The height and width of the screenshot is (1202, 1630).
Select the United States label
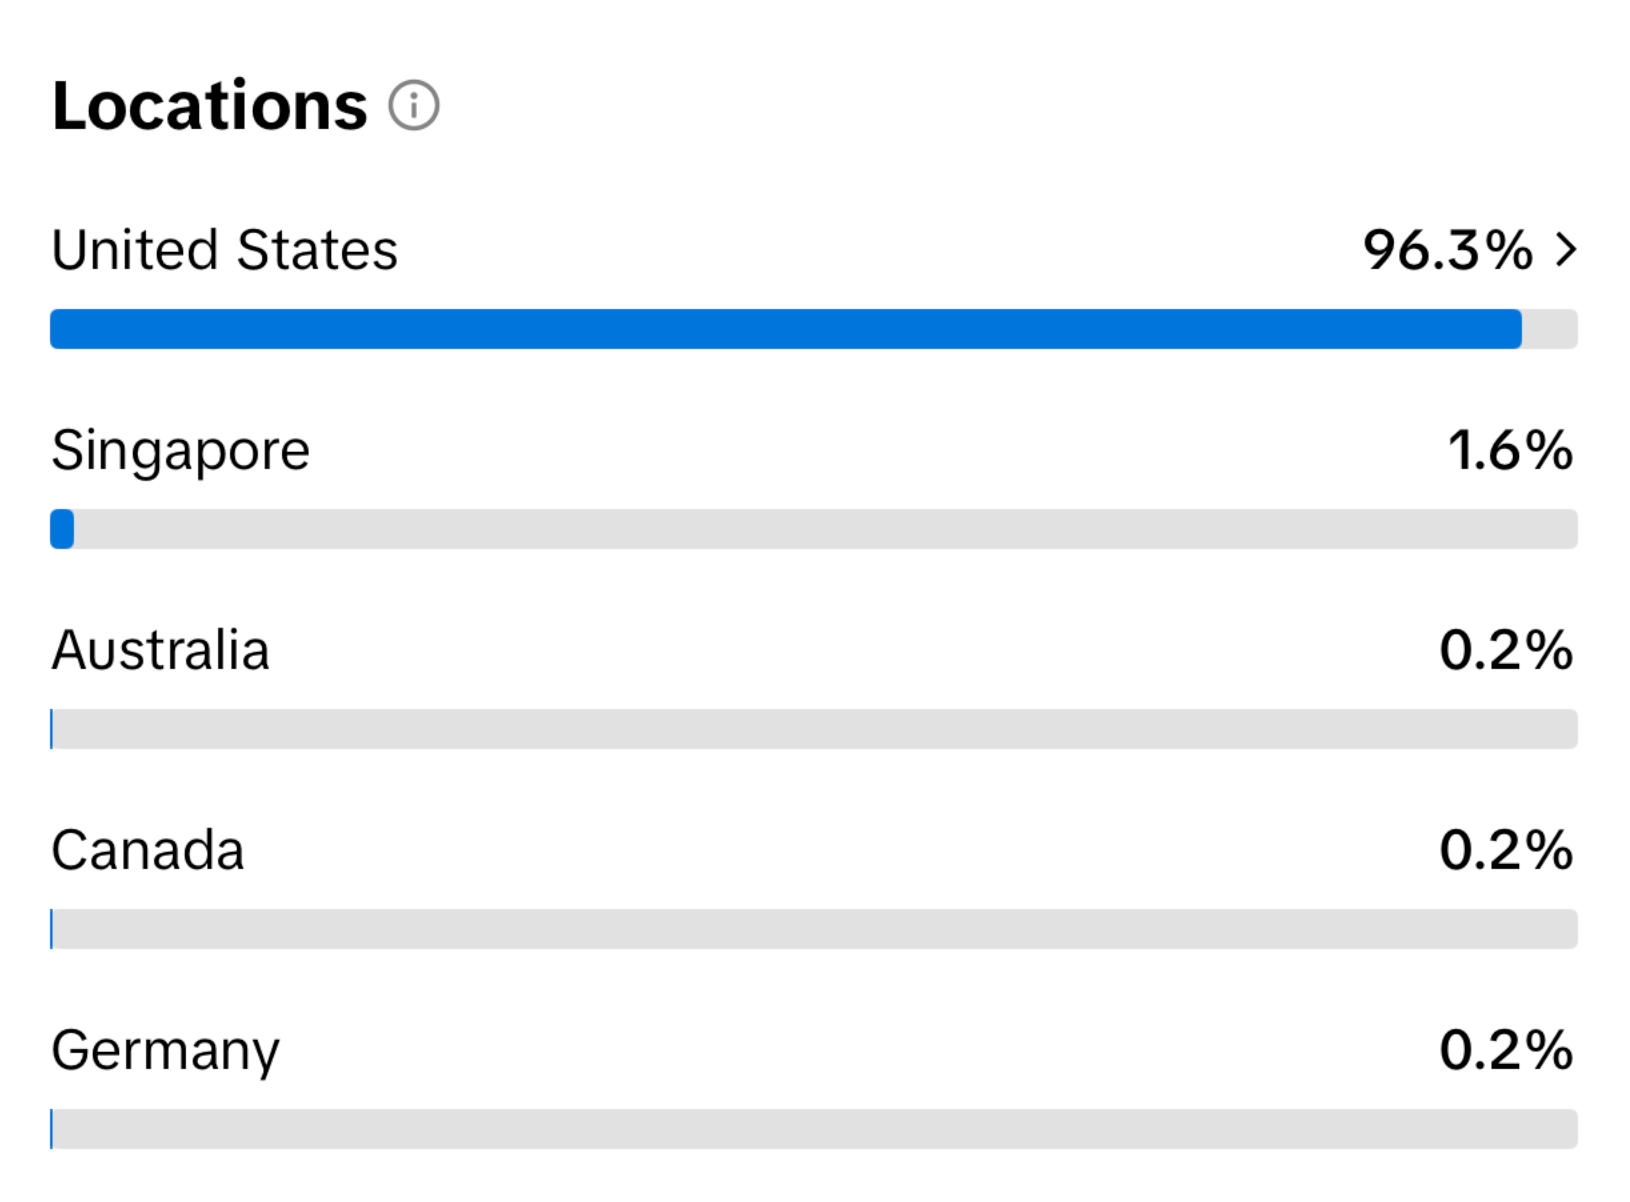pos(225,249)
